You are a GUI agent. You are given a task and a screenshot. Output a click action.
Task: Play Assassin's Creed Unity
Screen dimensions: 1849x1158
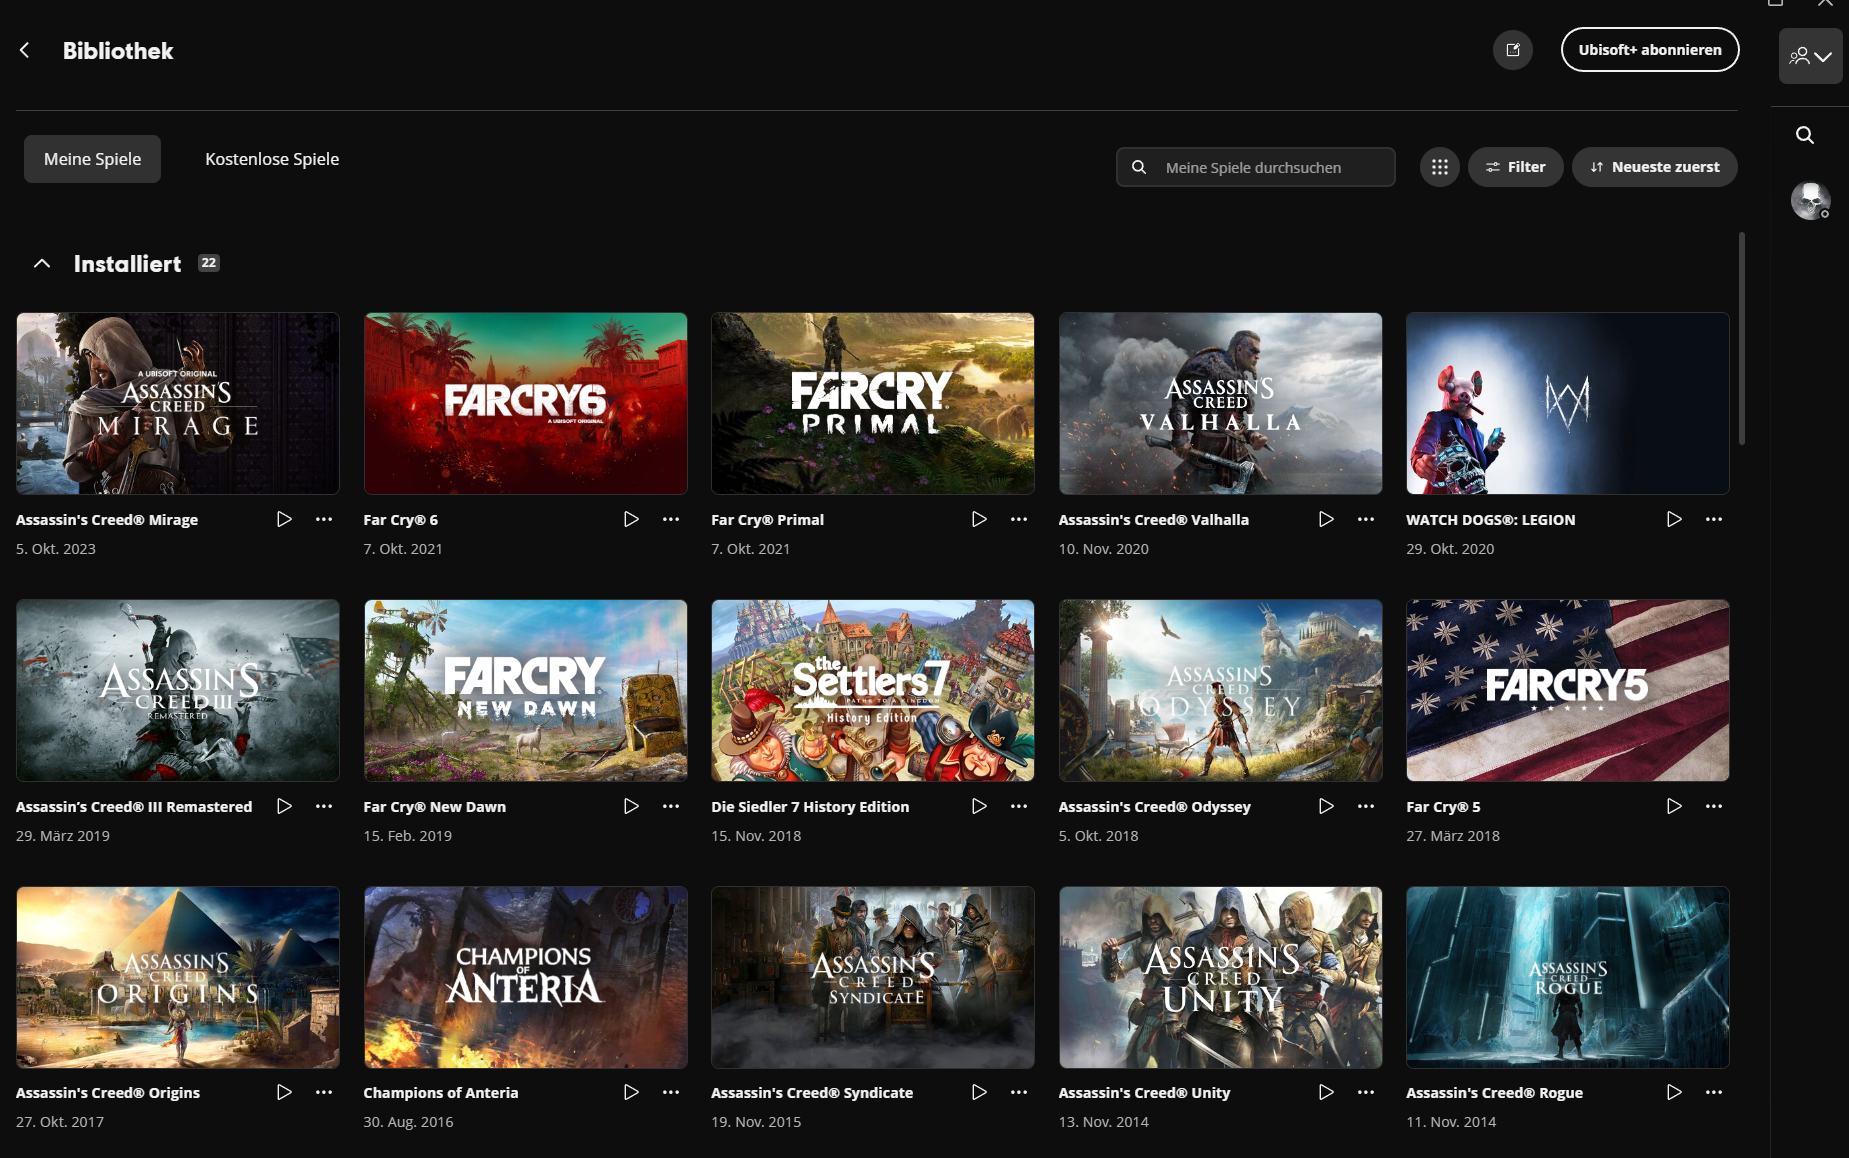[1326, 1092]
